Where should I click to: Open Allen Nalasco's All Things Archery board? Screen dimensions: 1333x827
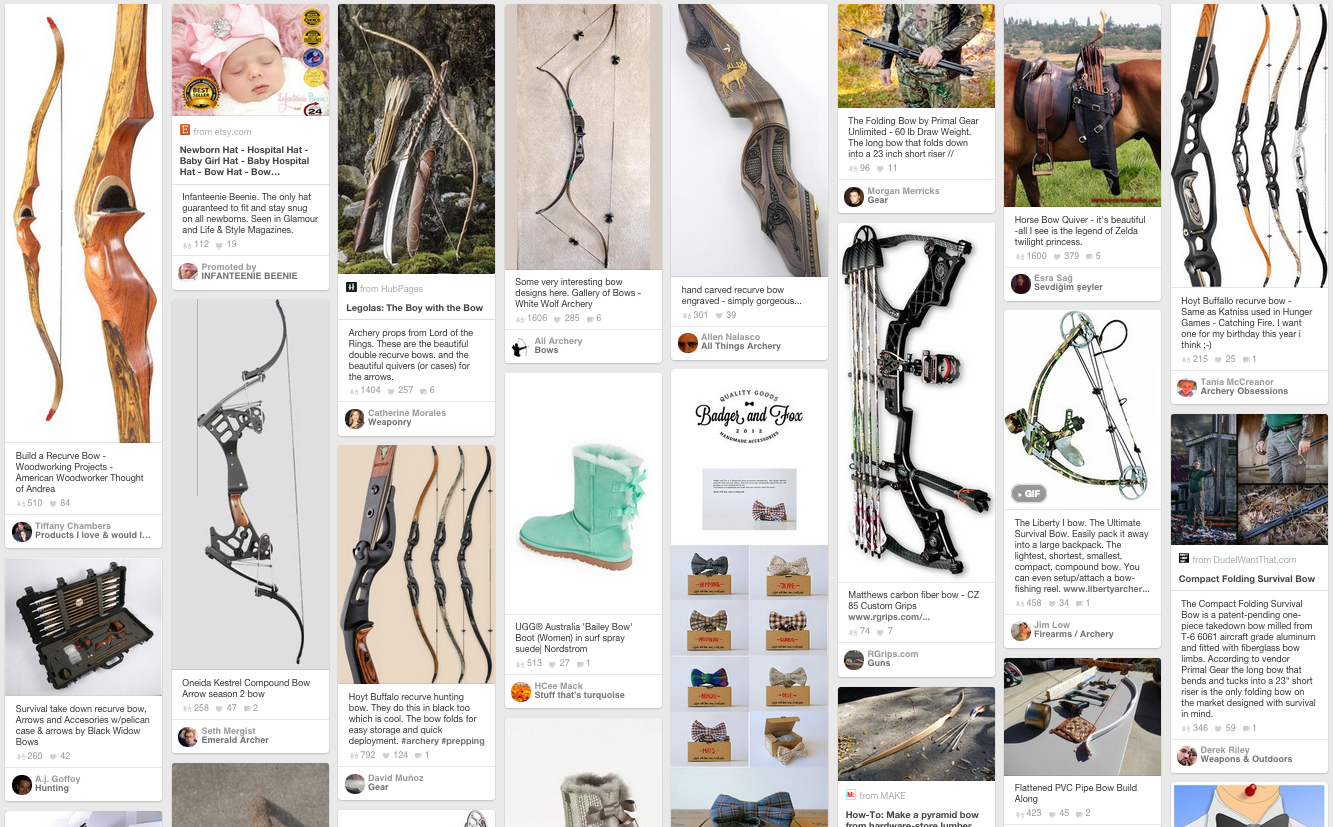coord(741,346)
